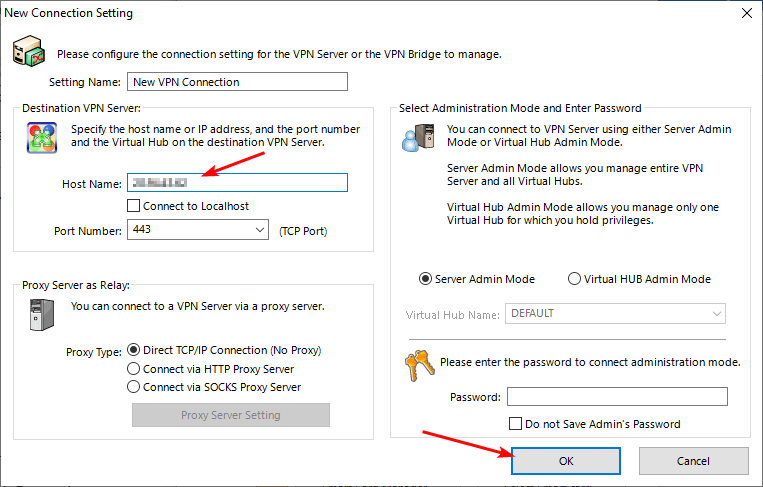The width and height of the screenshot is (763, 487).
Task: Choose Direct TCP/IP Connection (No Proxy)
Action: [134, 351]
